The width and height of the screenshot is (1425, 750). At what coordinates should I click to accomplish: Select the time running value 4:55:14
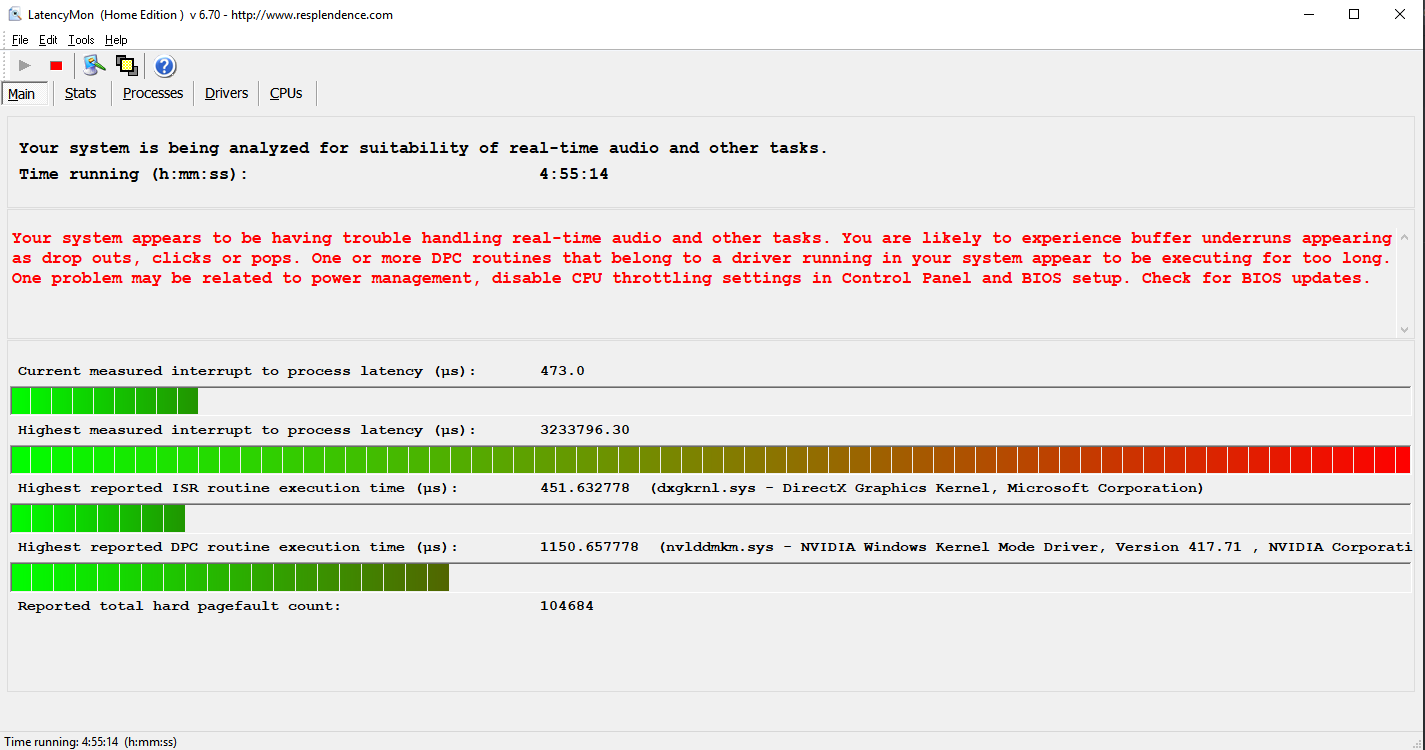(x=574, y=174)
